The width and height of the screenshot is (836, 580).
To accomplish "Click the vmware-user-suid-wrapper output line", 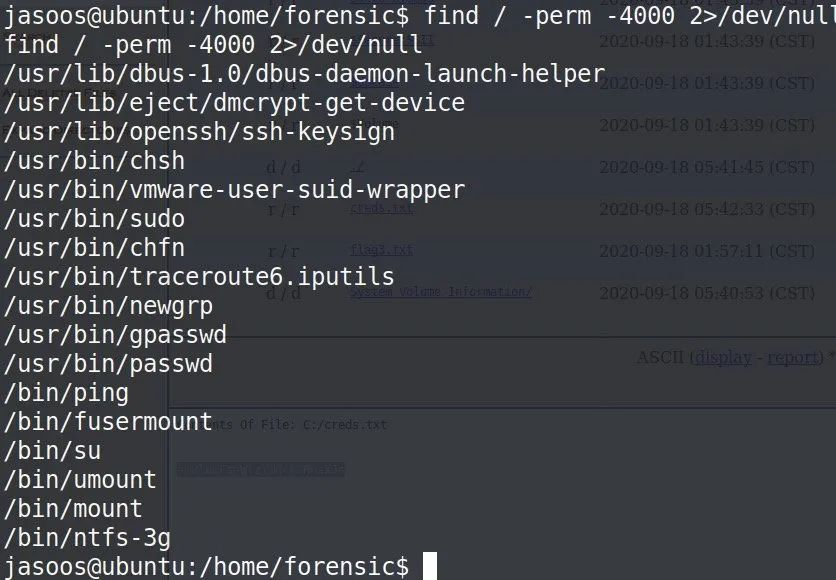I will [x=234, y=189].
